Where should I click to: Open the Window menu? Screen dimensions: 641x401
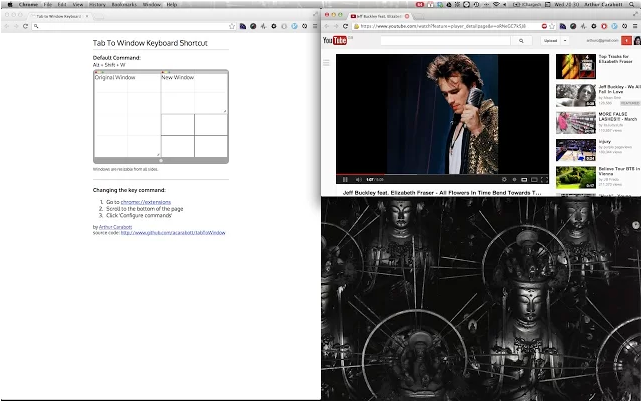152,4
